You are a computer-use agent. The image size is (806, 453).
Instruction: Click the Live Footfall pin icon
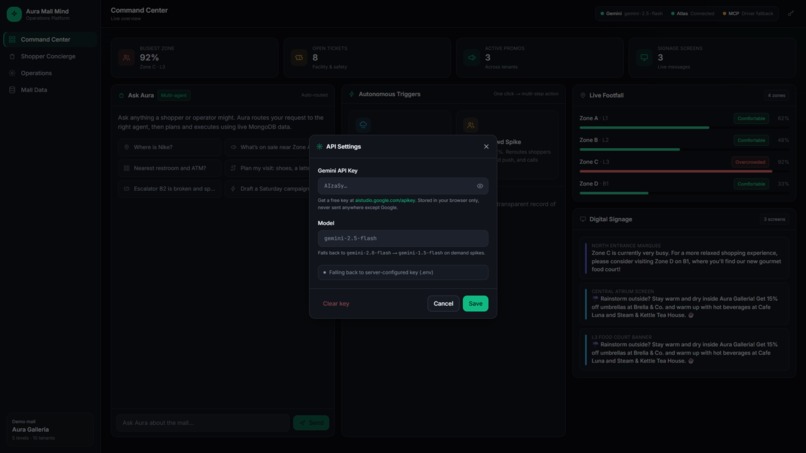point(583,96)
